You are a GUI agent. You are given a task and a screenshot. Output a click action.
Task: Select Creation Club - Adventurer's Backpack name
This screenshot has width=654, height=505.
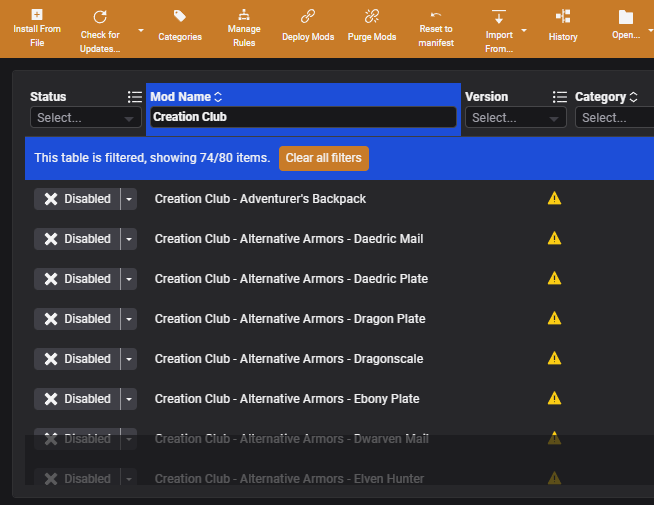pos(260,199)
